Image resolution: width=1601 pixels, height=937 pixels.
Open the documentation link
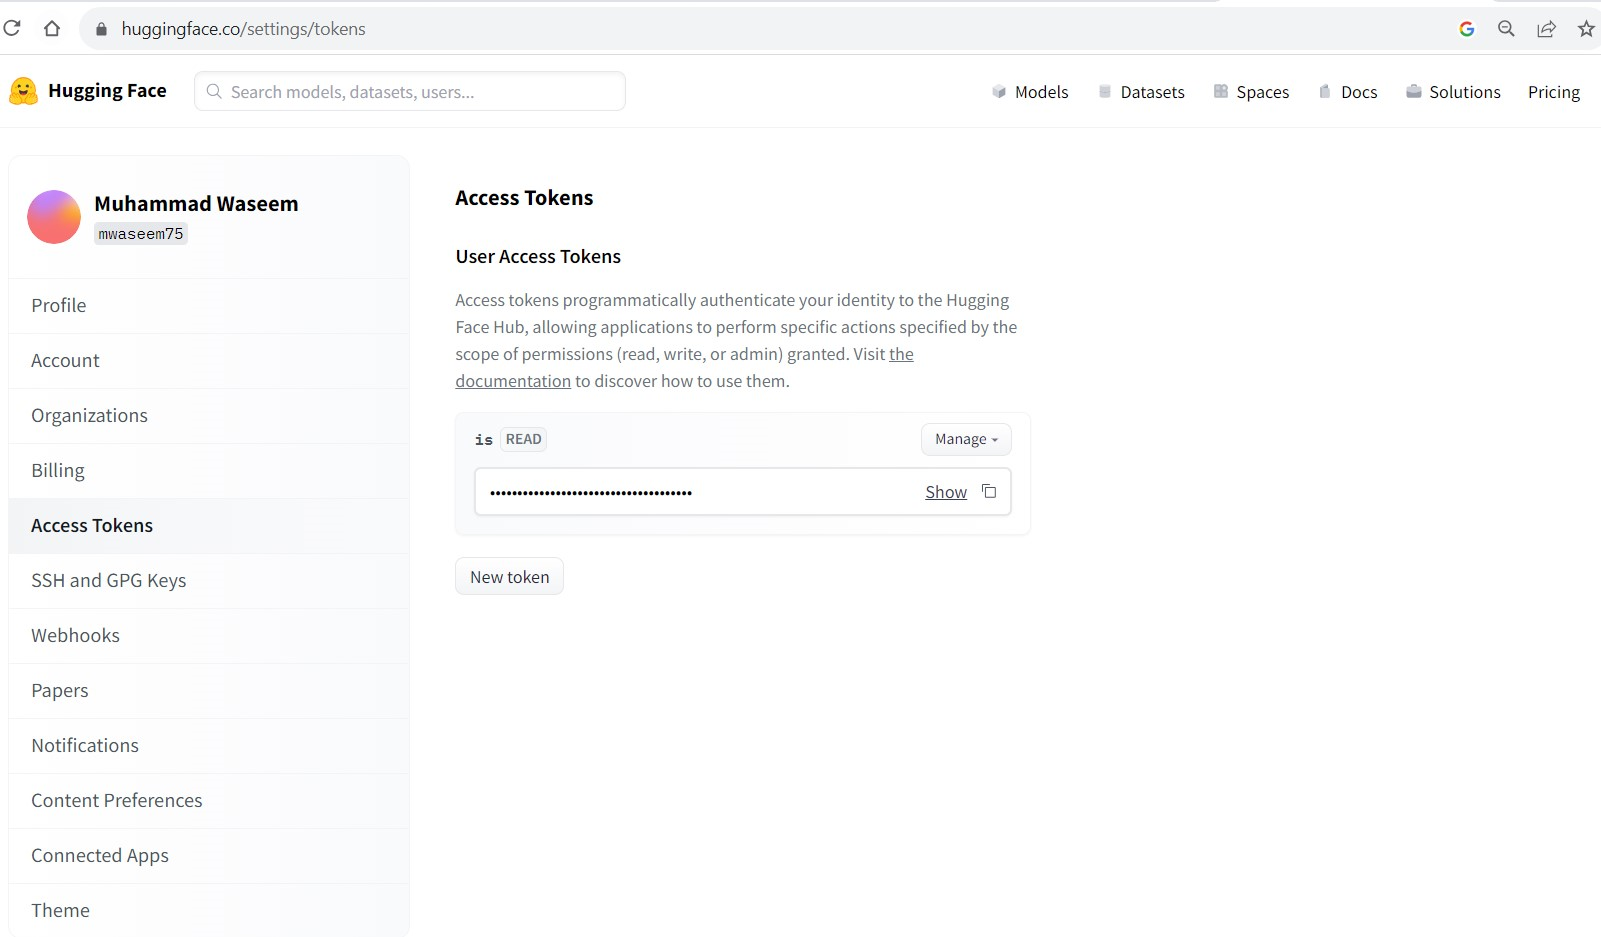coord(513,380)
